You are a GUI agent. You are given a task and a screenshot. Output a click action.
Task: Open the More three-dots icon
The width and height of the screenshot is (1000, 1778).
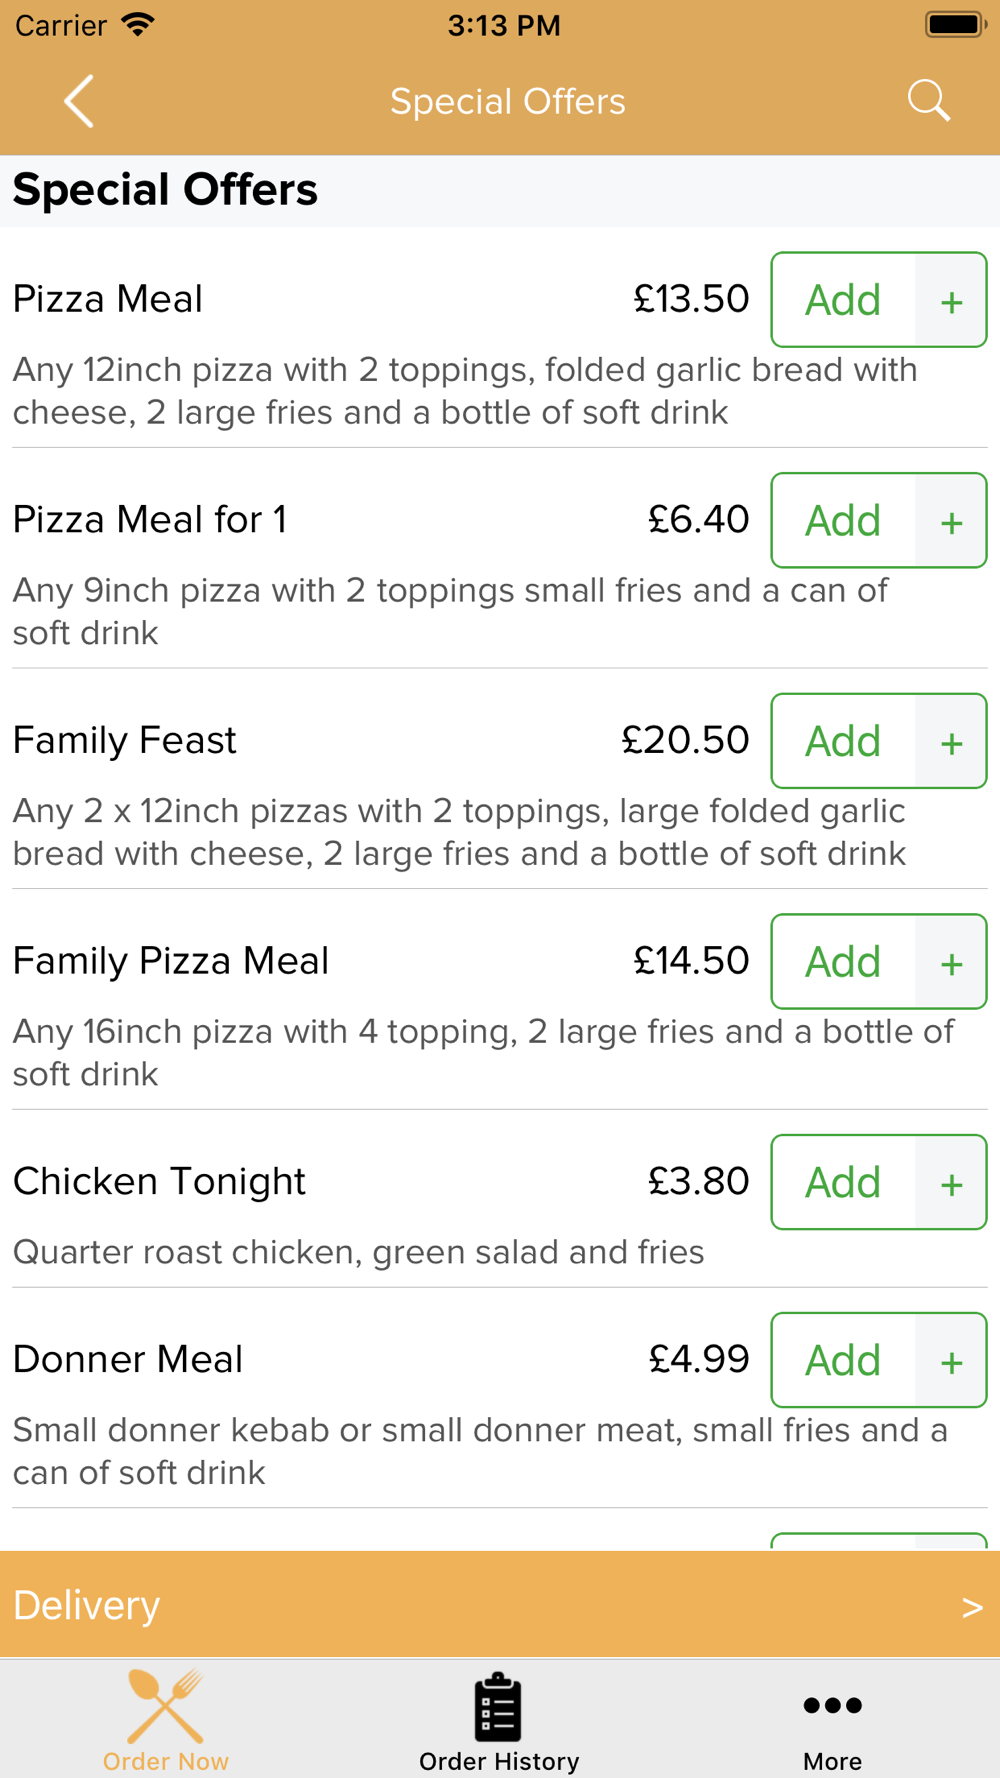pos(832,1705)
